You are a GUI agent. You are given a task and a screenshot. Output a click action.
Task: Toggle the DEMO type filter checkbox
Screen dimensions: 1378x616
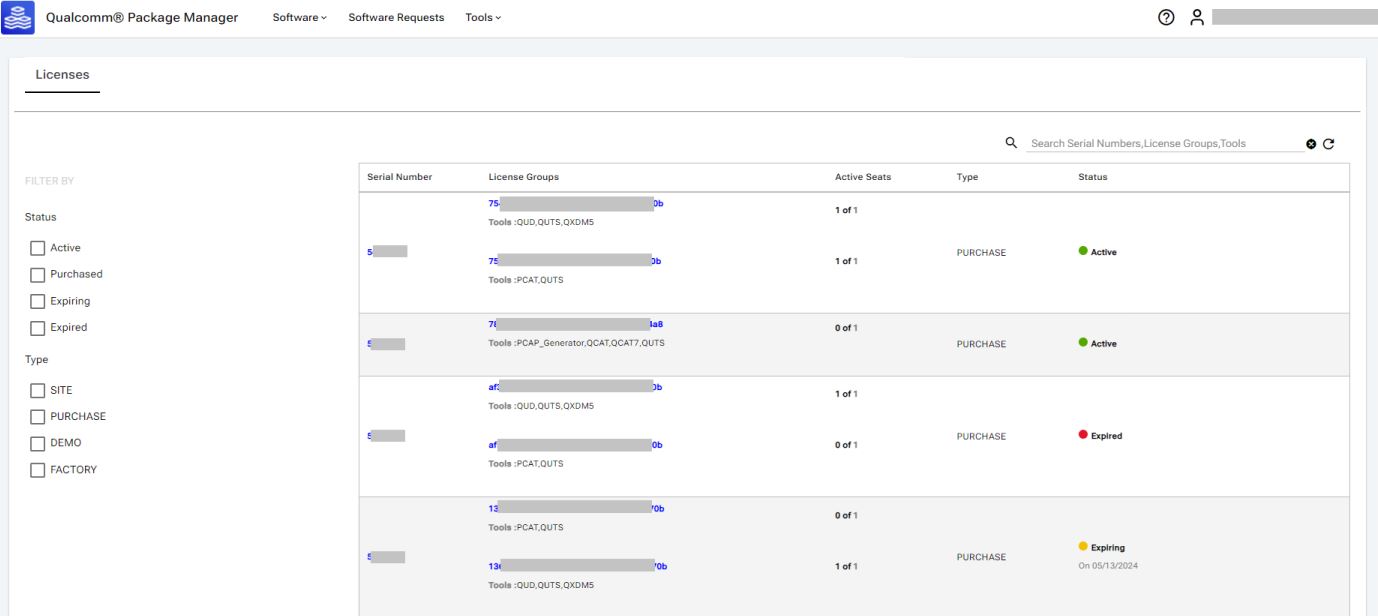point(38,443)
